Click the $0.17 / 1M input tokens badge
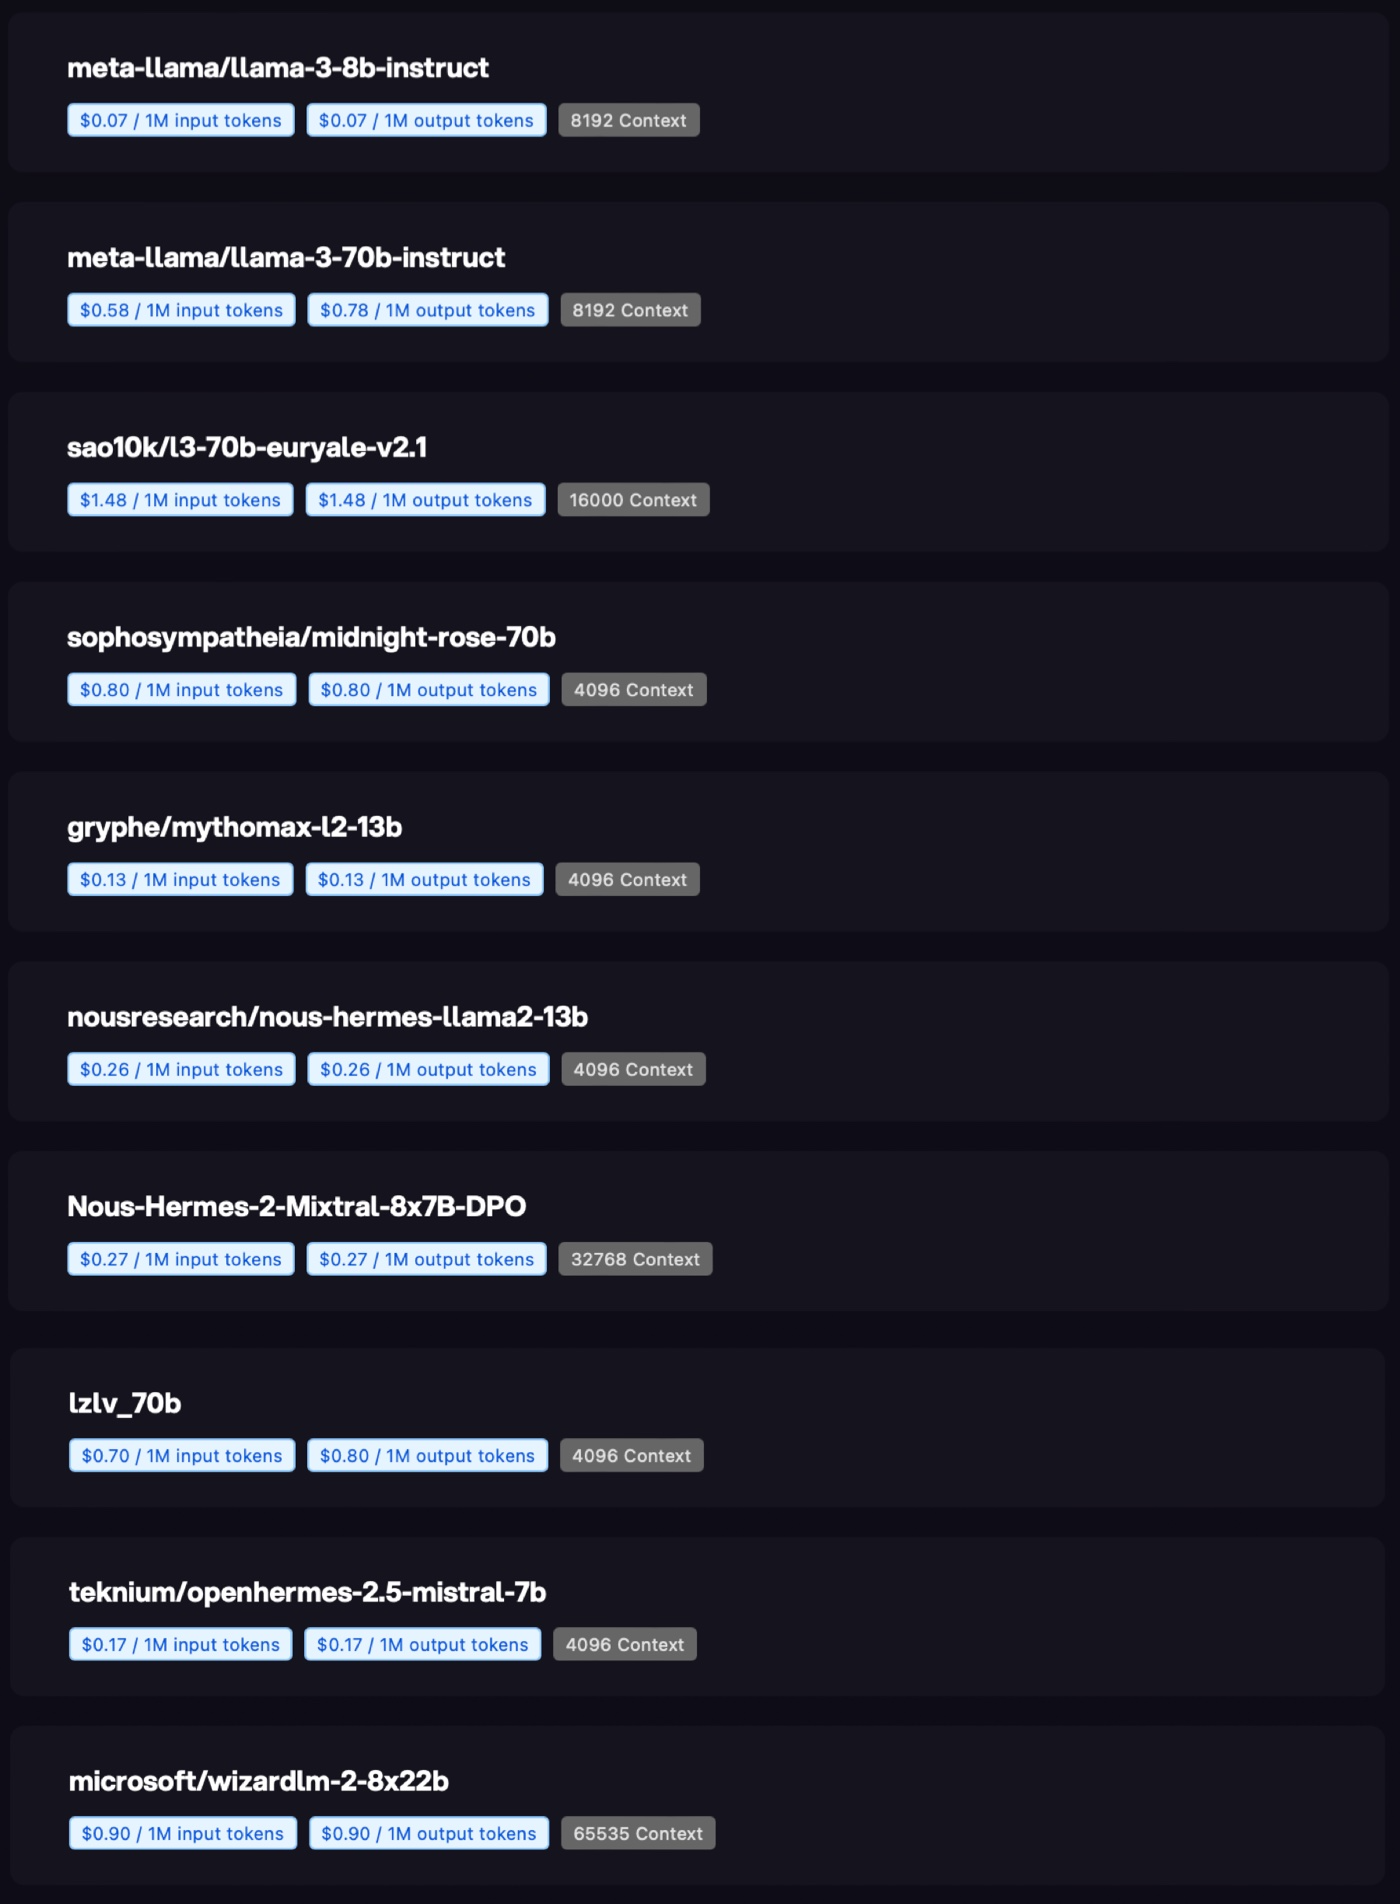 point(180,1645)
